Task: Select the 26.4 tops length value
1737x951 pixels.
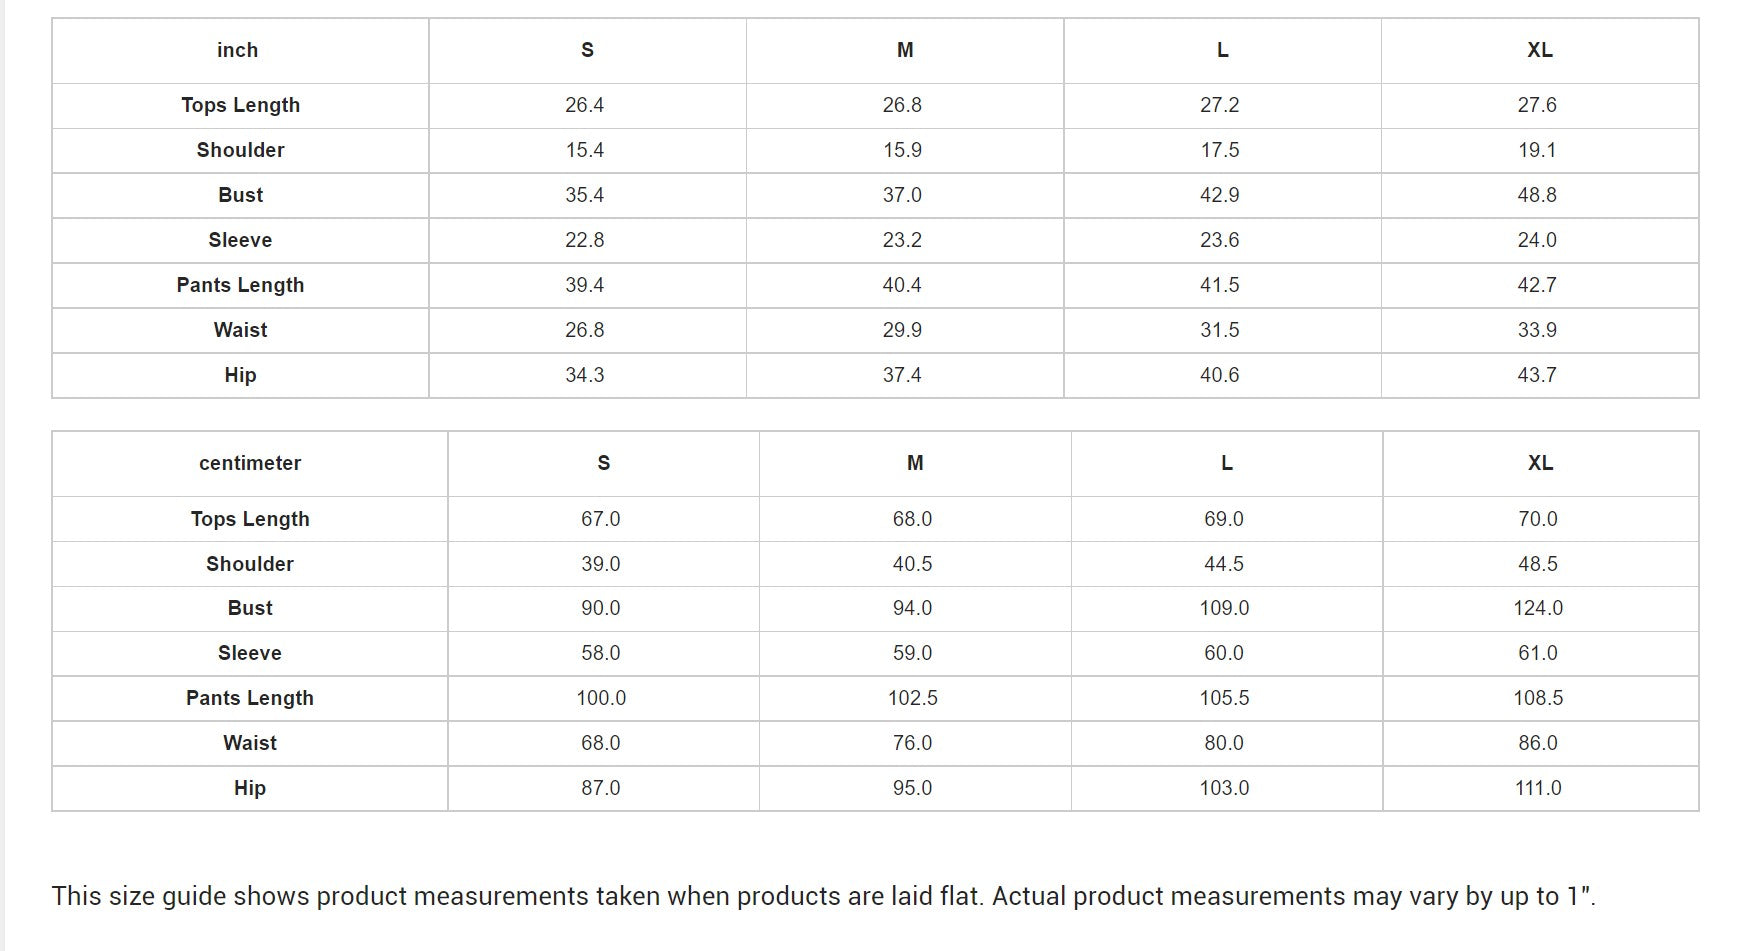Action: 585,106
